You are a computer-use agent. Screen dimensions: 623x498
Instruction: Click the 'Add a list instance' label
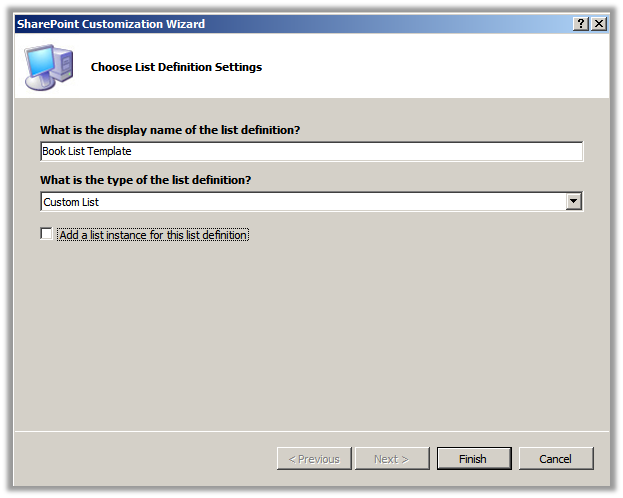(153, 235)
